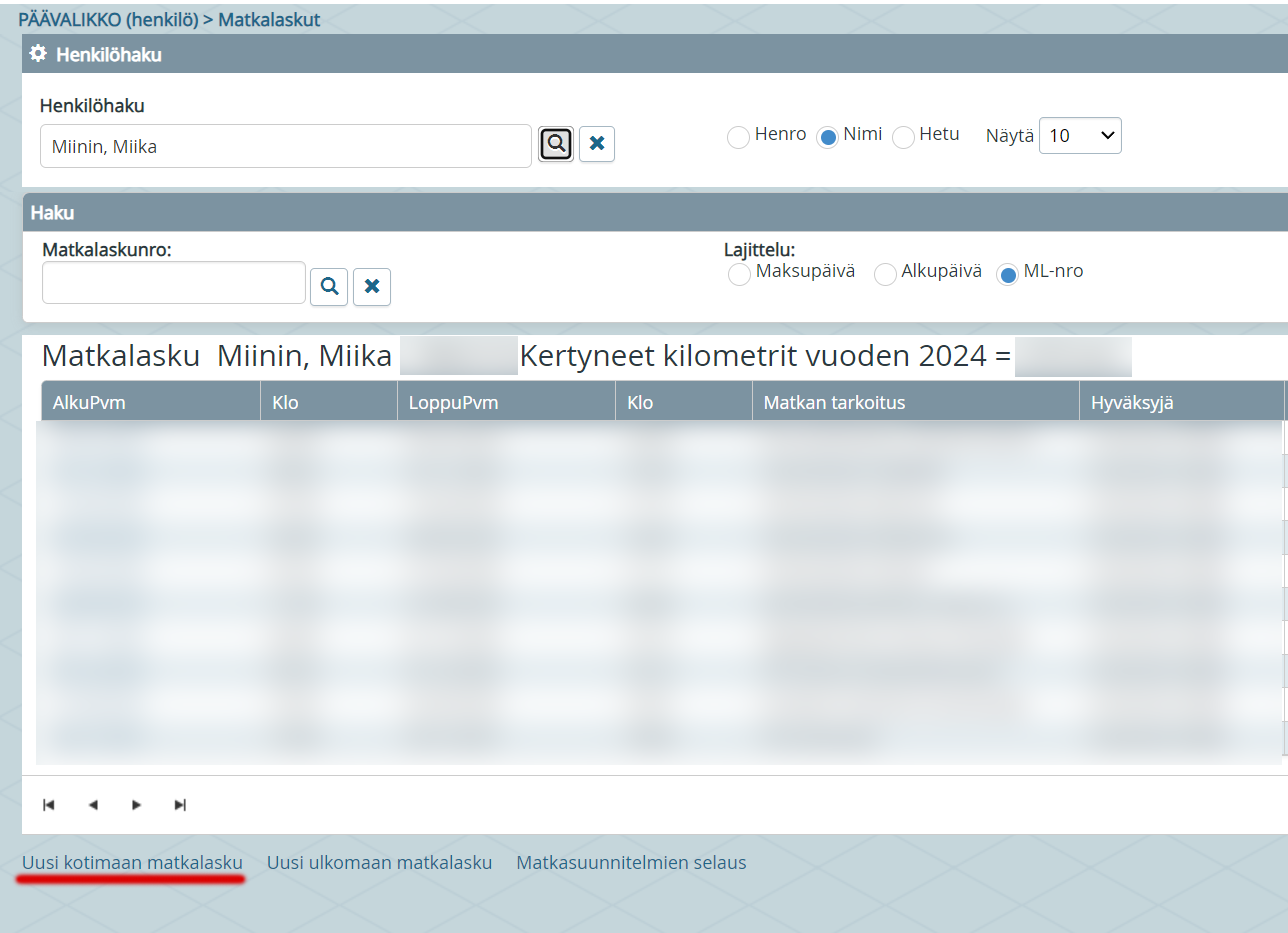Screen dimensions: 1288x933
Task: Click the AlkuPvm column header
Action: [x=151, y=402]
